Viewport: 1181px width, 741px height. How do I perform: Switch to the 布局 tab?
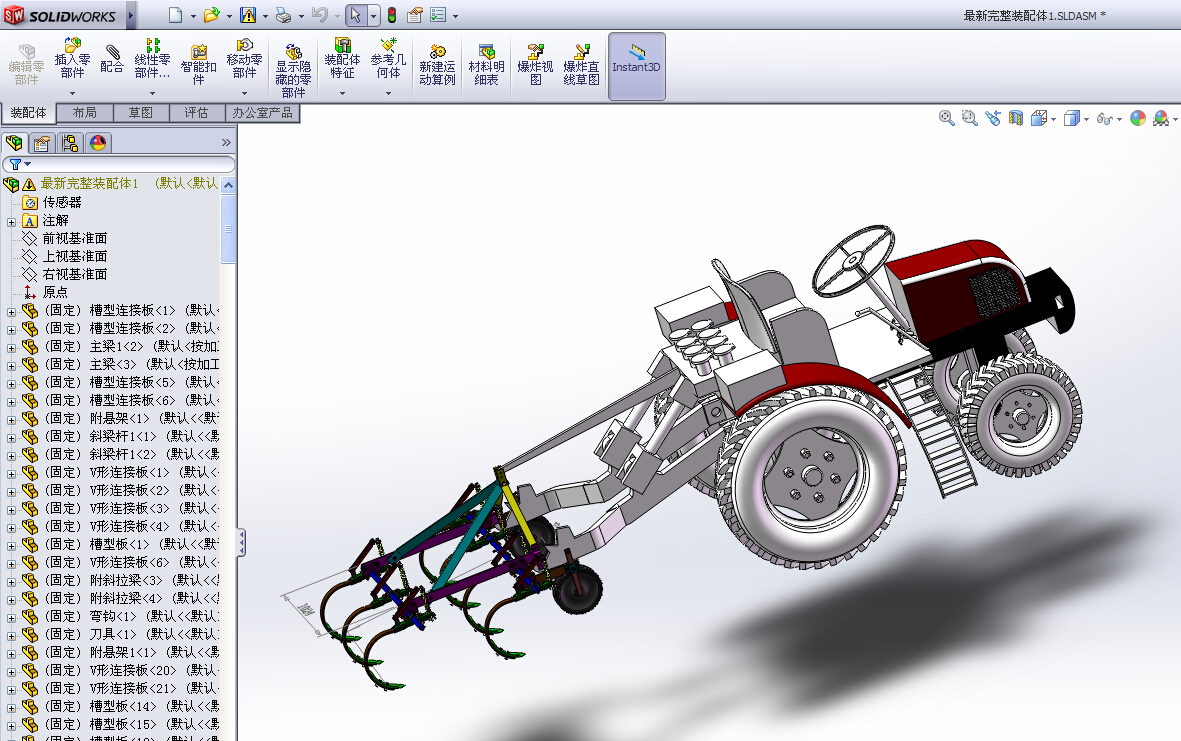84,112
